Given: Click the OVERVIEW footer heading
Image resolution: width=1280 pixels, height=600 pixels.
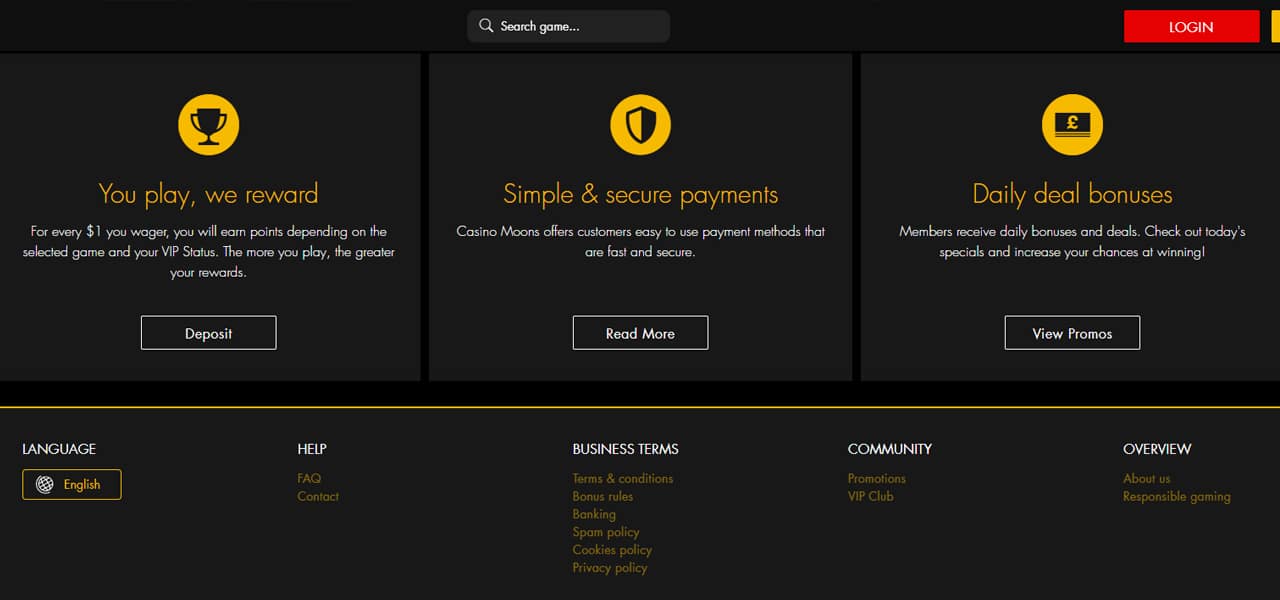Looking at the screenshot, I should click(x=1157, y=449).
